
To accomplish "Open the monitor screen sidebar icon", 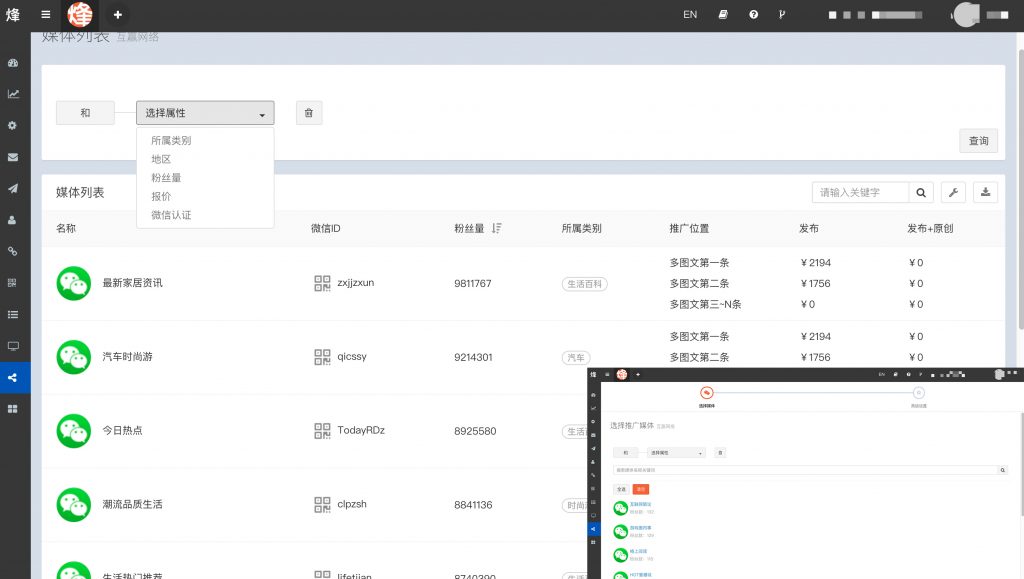I will click(x=12, y=346).
